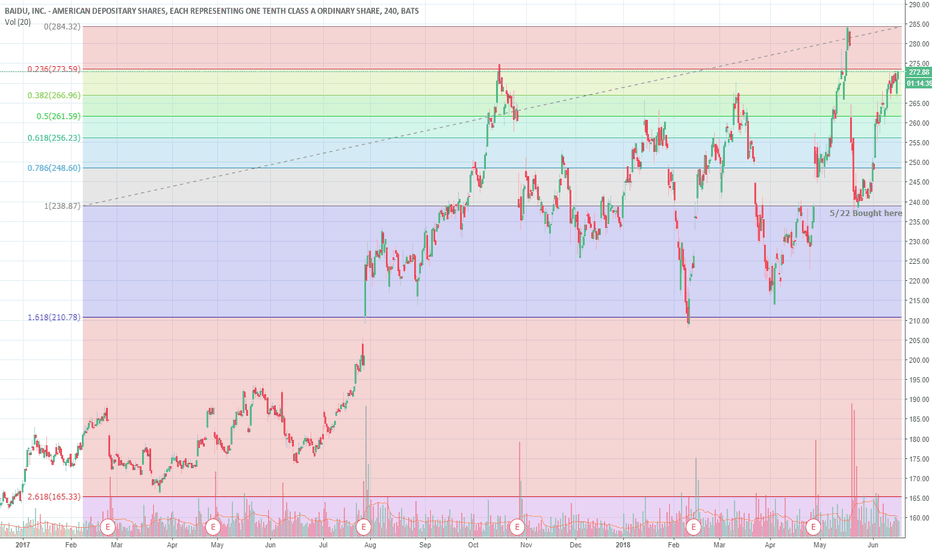932x550 pixels.
Task: Select the Oct label on the time axis
Action: 473,545
